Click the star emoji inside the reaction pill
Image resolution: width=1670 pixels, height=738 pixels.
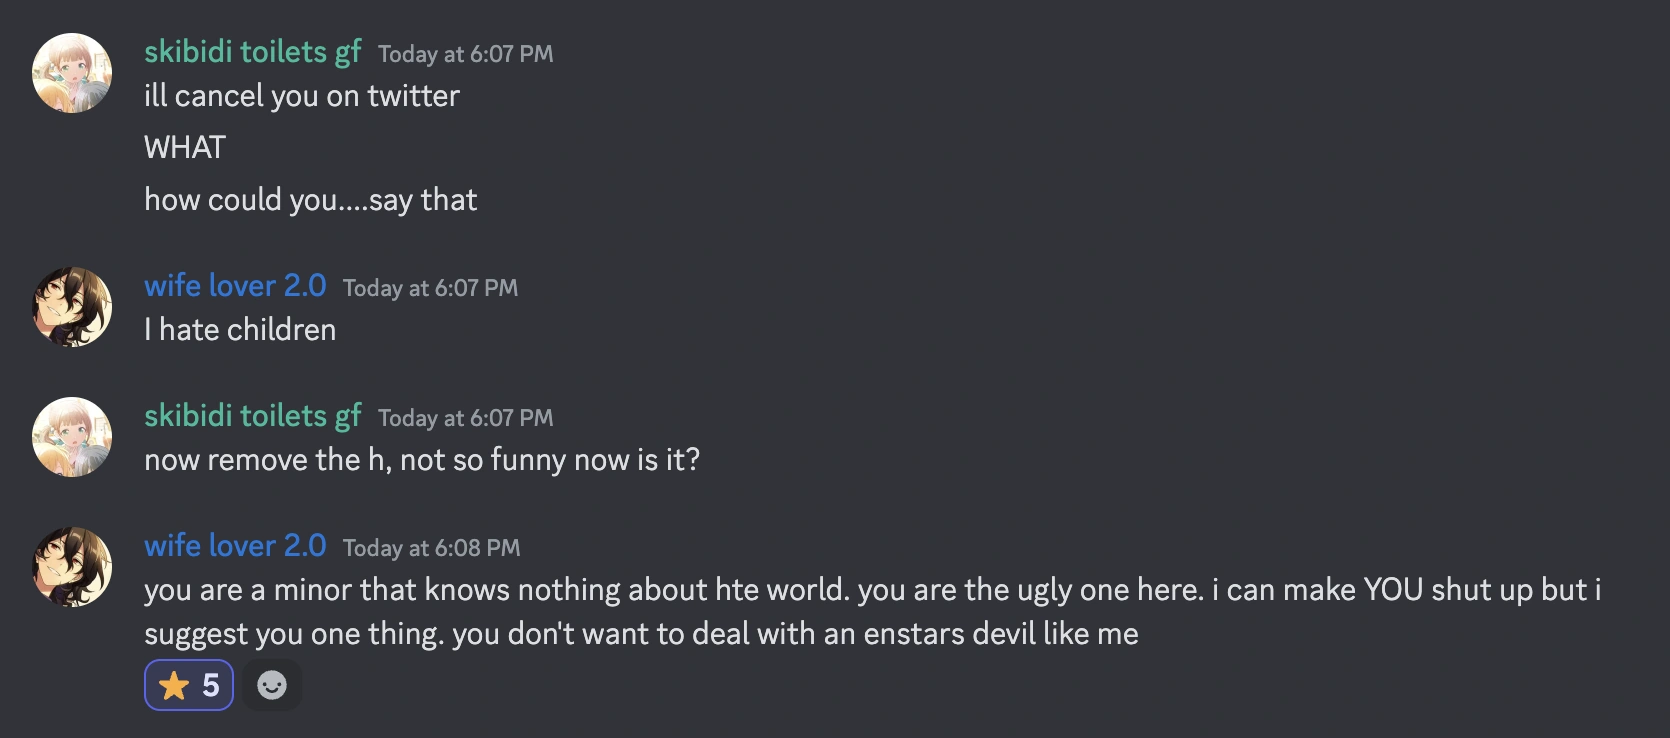click(176, 686)
